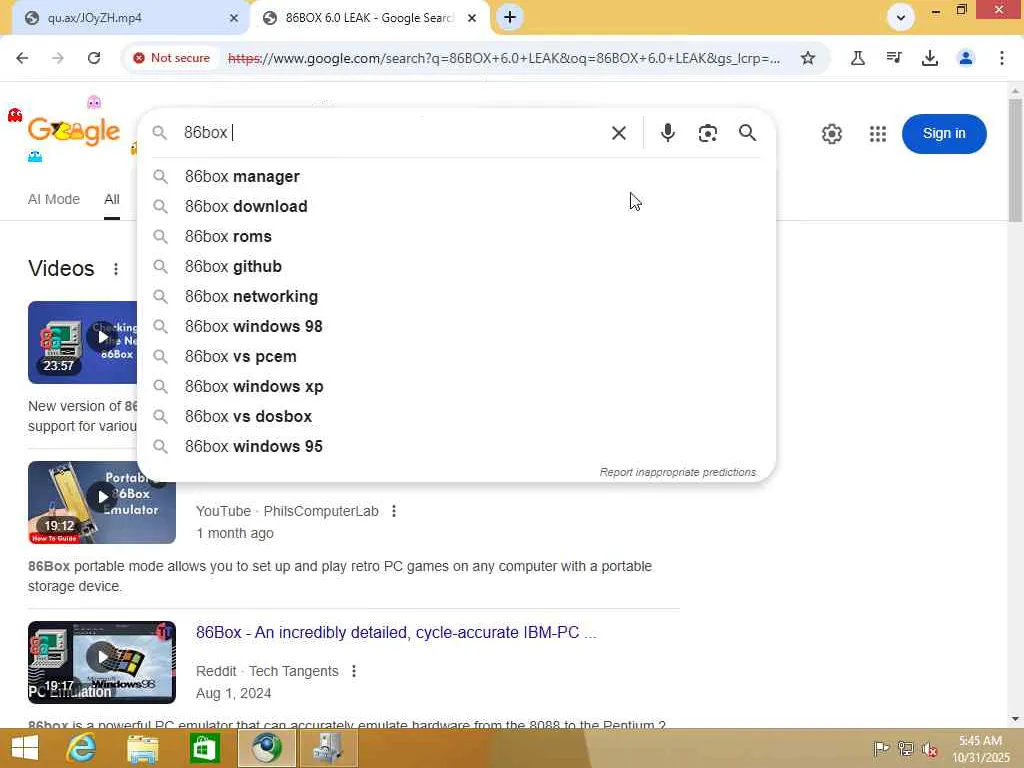Viewport: 1024px width, 768px height.
Task: Click the URL address bar
Action: [504, 58]
